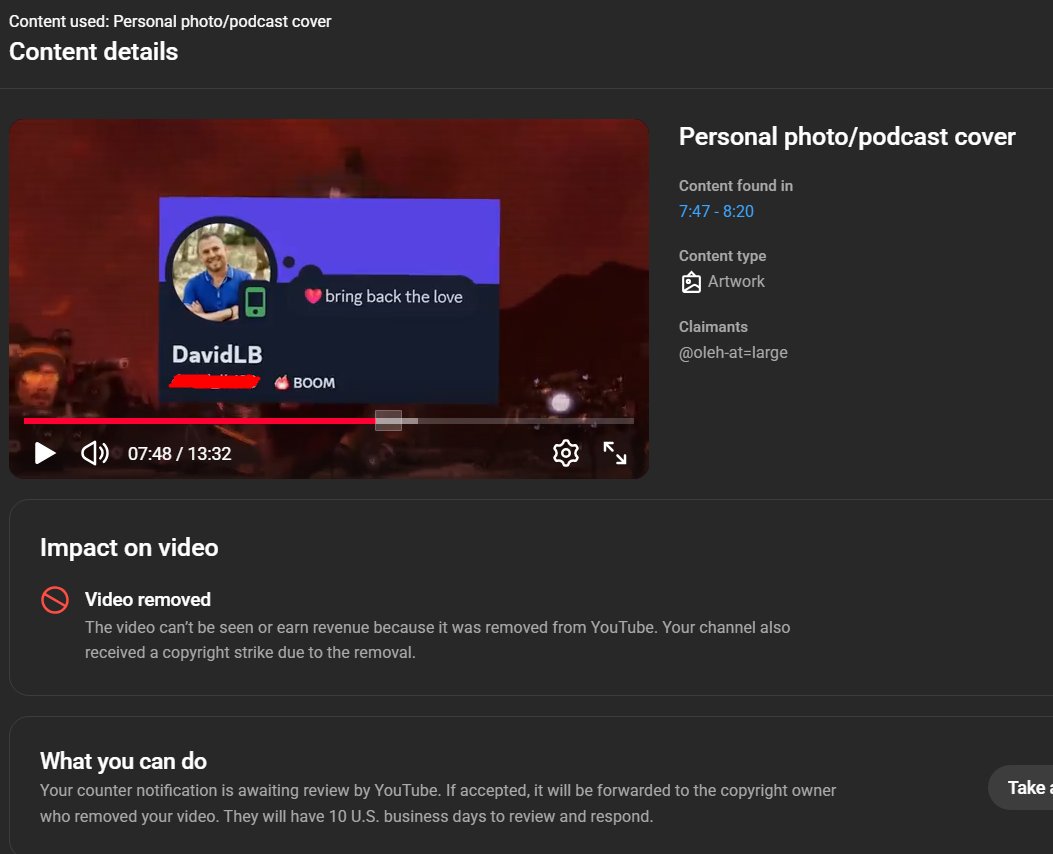Image resolution: width=1053 pixels, height=854 pixels.
Task: Click the green mobile phone status icon
Action: click(x=255, y=302)
